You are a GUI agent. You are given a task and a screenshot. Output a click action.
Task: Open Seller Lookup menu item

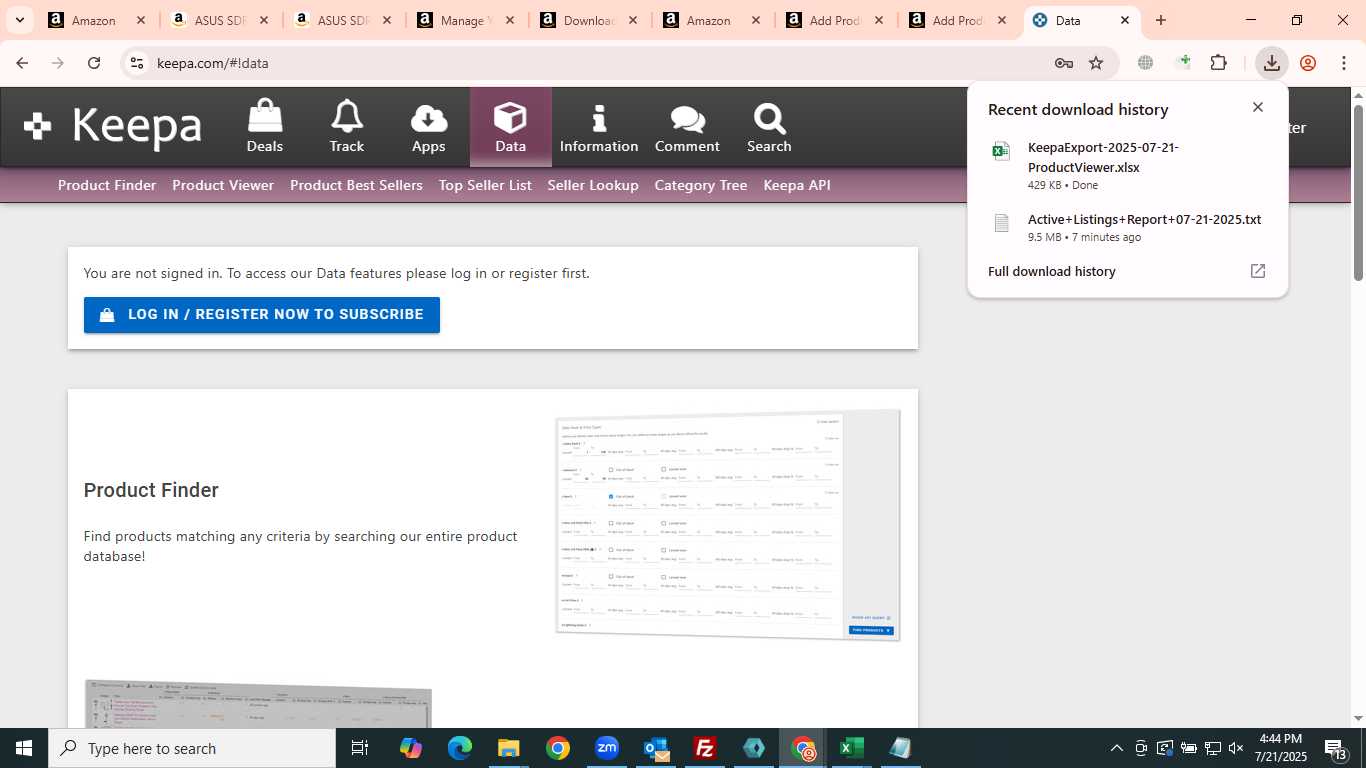[x=593, y=185]
